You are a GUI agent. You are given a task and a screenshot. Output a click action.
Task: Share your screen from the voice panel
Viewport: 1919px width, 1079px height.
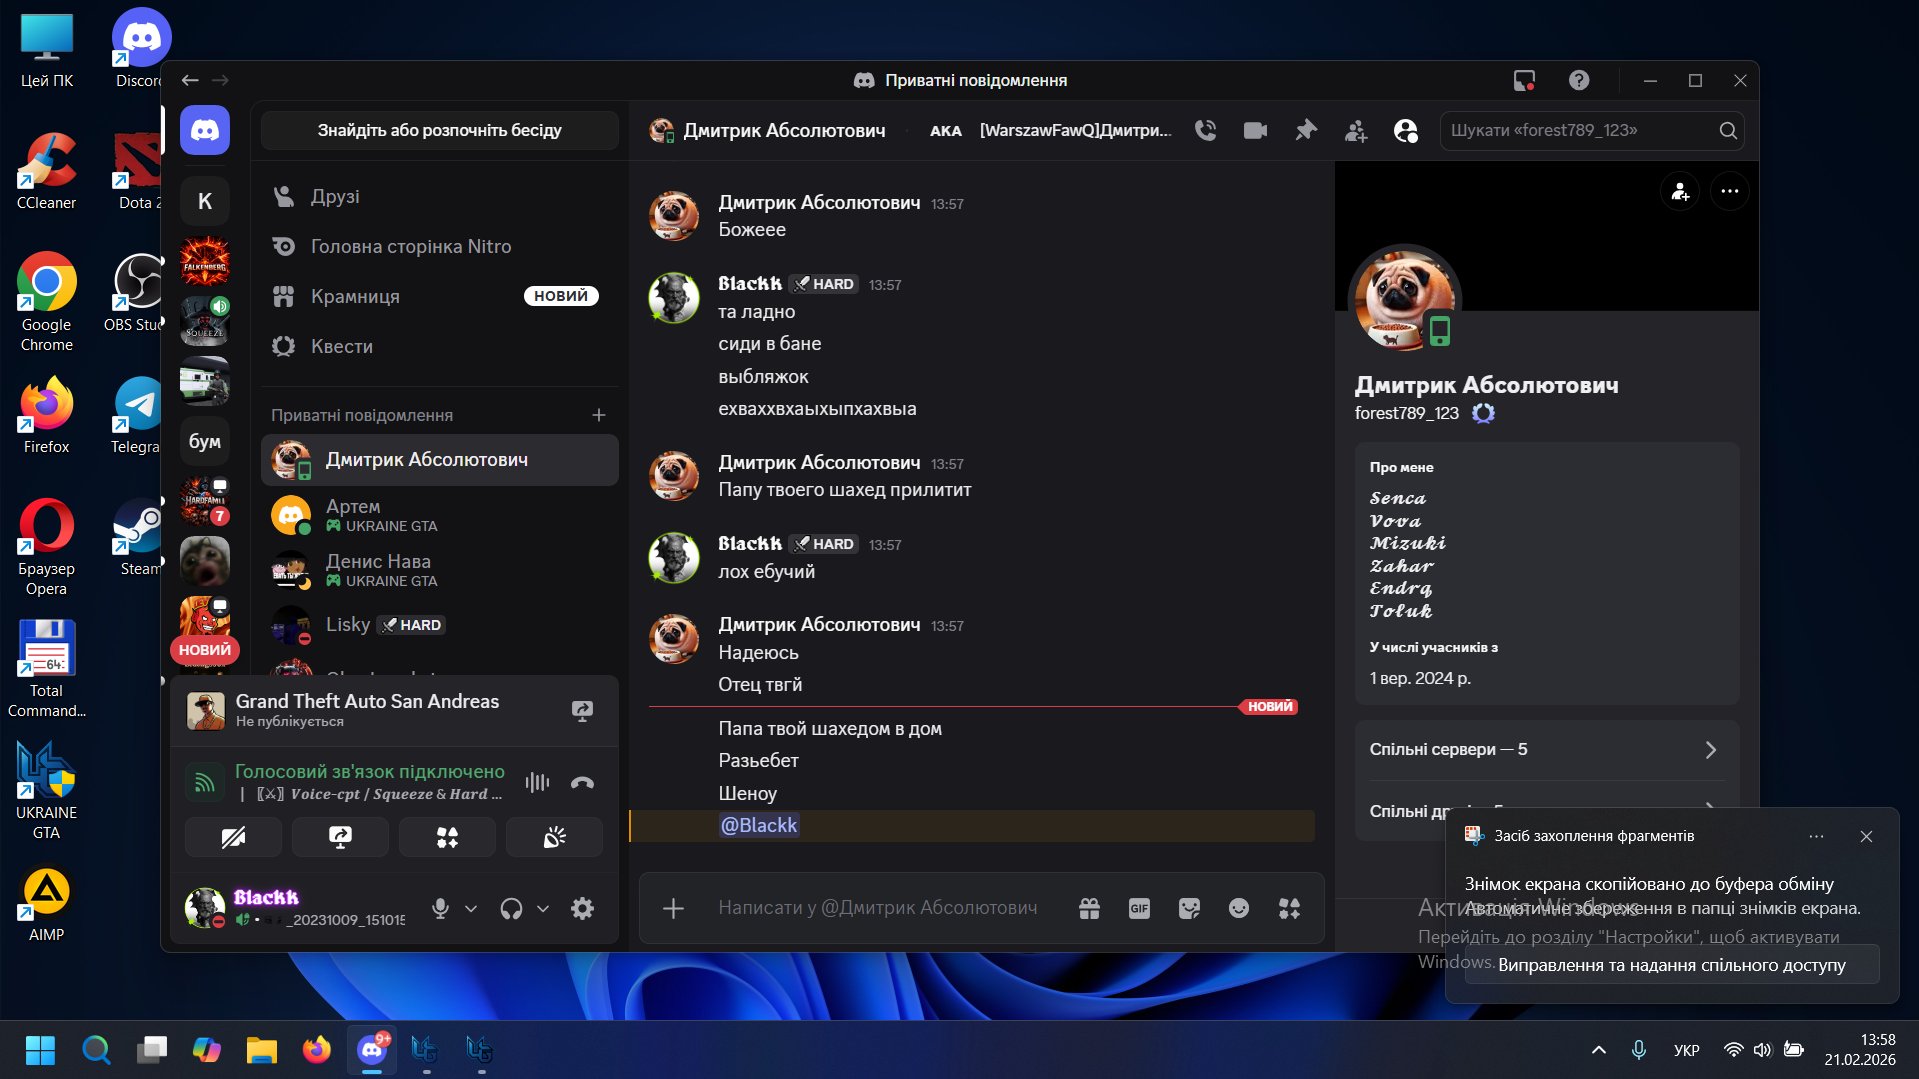point(340,837)
